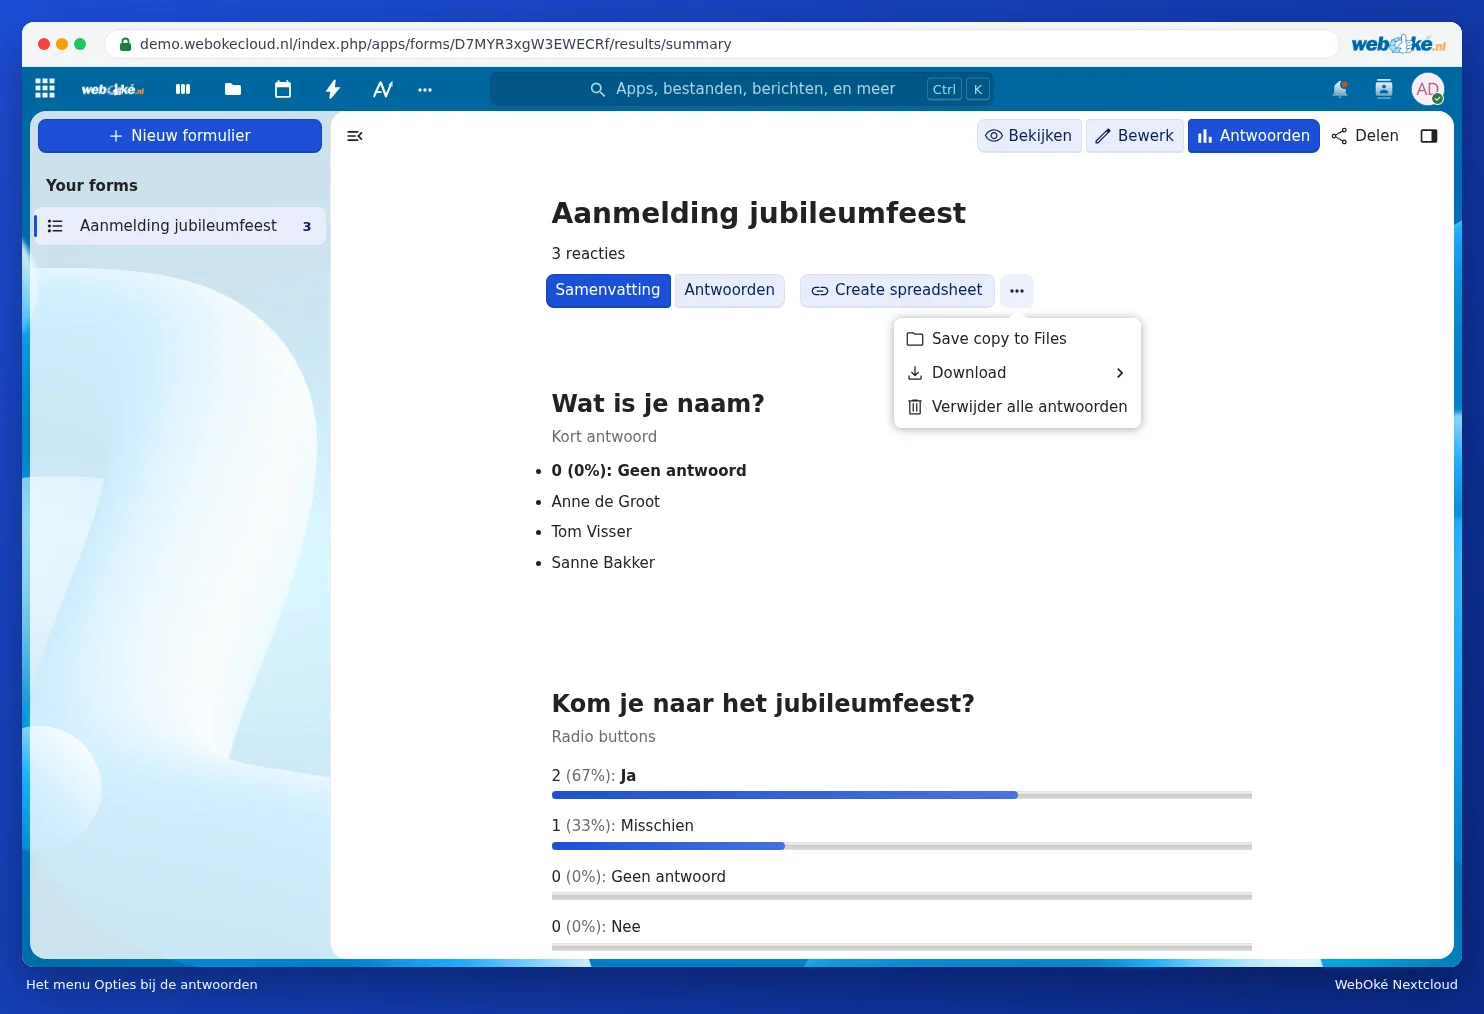The image size is (1484, 1014).
Task: Expand the Download submenu arrow
Action: tap(1120, 373)
